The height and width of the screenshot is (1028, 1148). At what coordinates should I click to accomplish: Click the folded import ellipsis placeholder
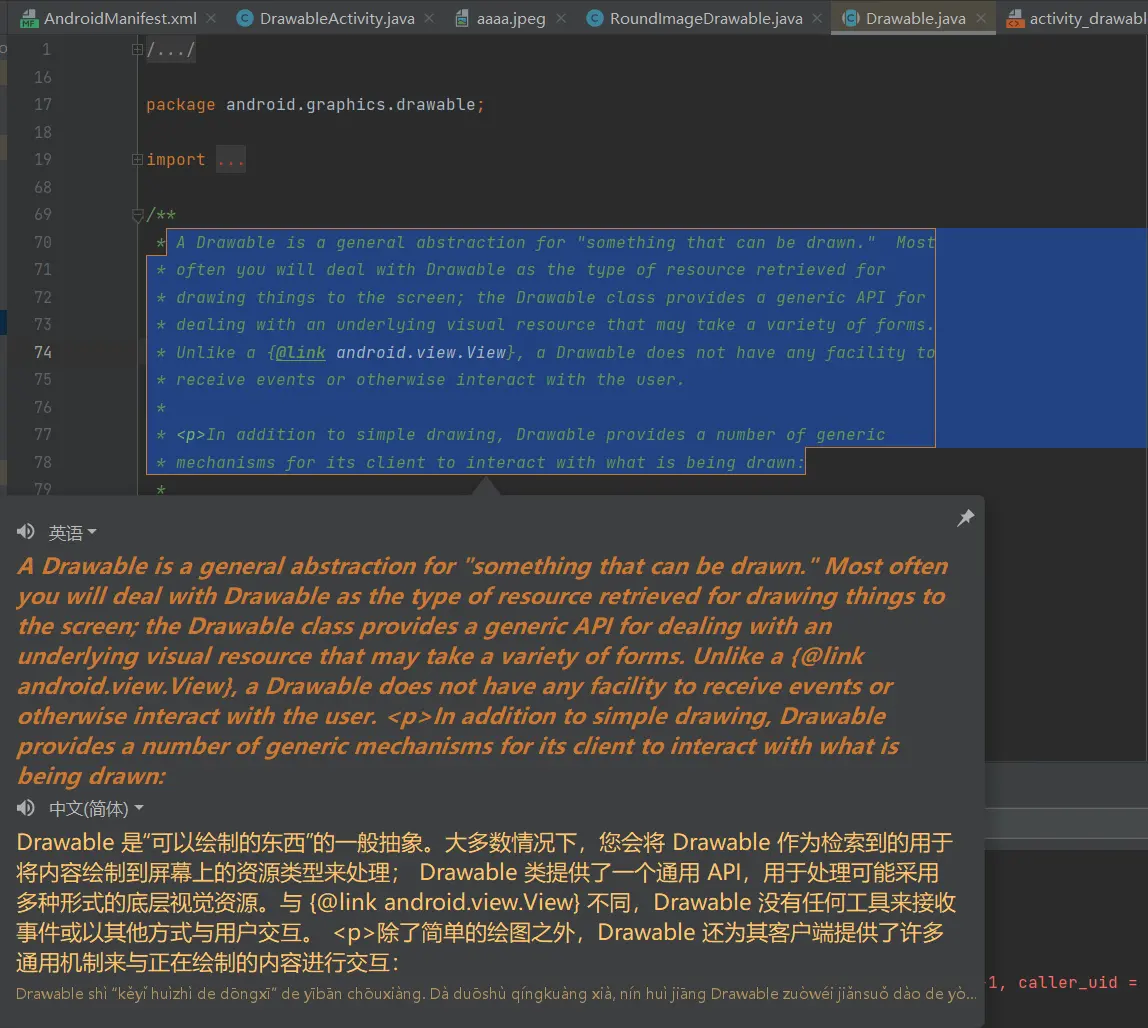click(230, 160)
